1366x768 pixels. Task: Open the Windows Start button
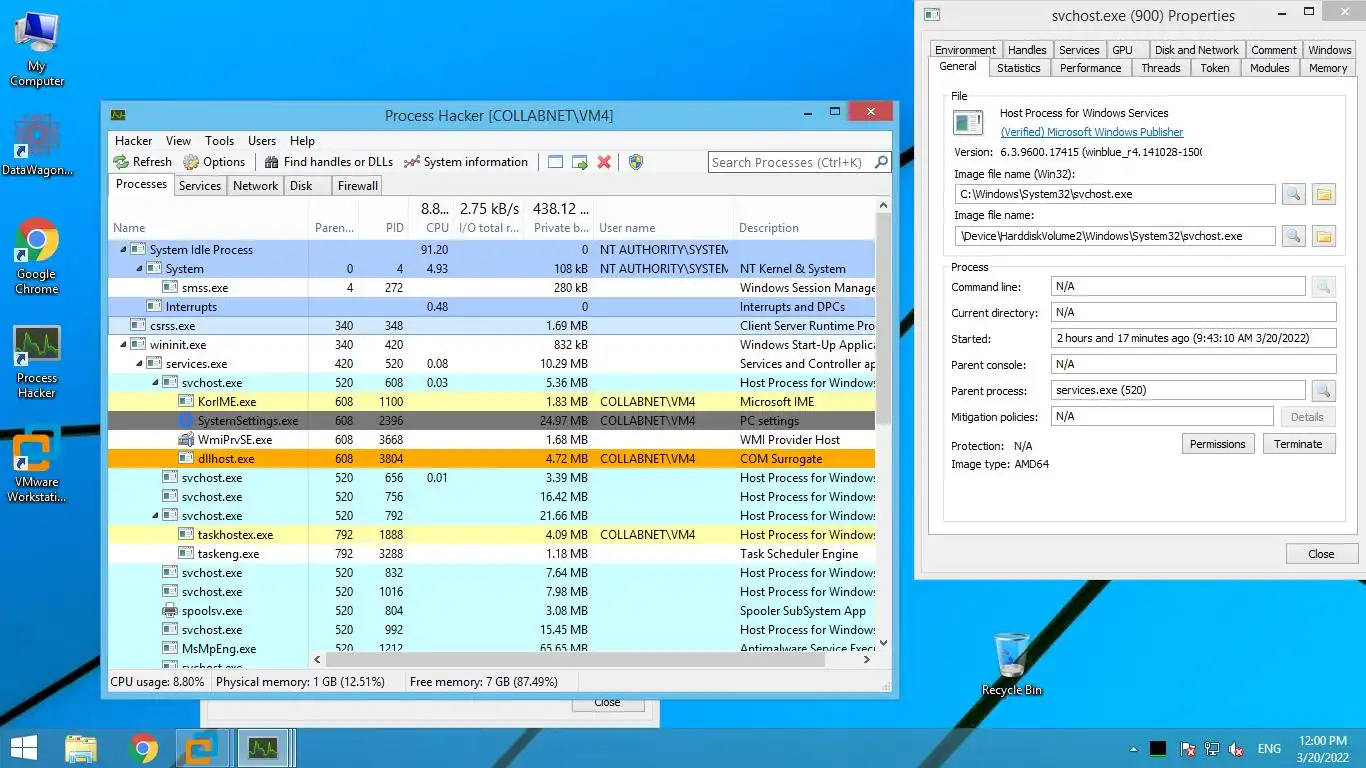pyautogui.click(x=24, y=748)
